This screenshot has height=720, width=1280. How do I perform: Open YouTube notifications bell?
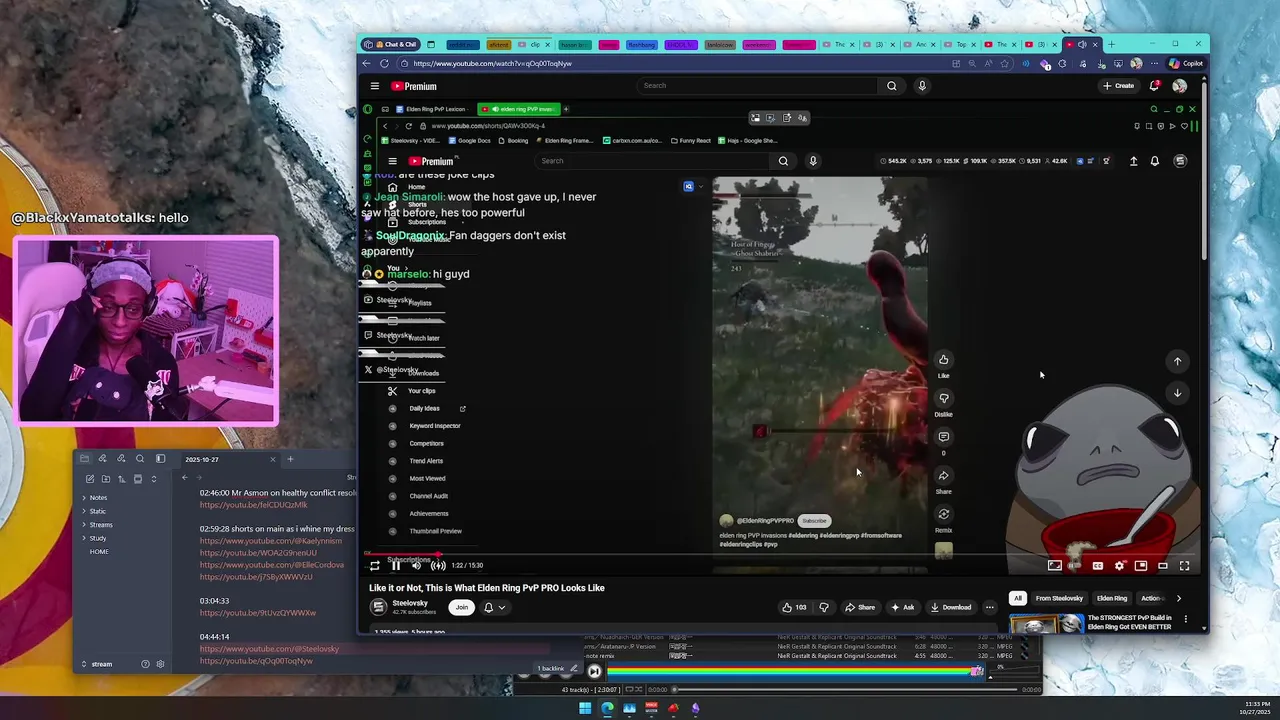(1154, 86)
